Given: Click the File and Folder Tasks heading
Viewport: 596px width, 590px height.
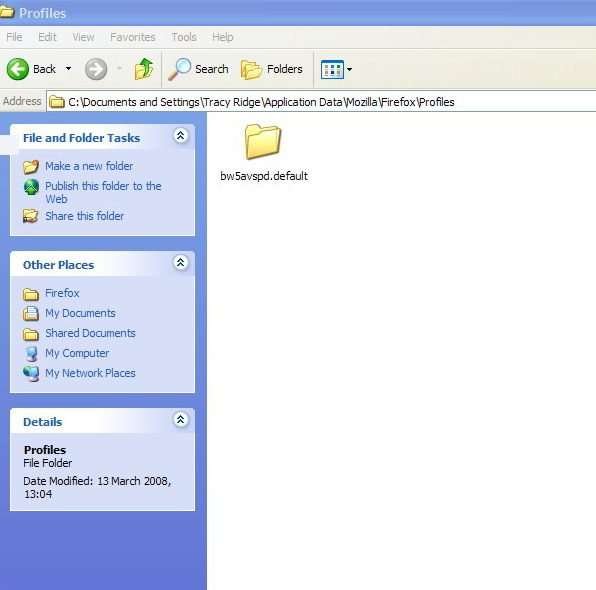Looking at the screenshot, I should (x=82, y=138).
